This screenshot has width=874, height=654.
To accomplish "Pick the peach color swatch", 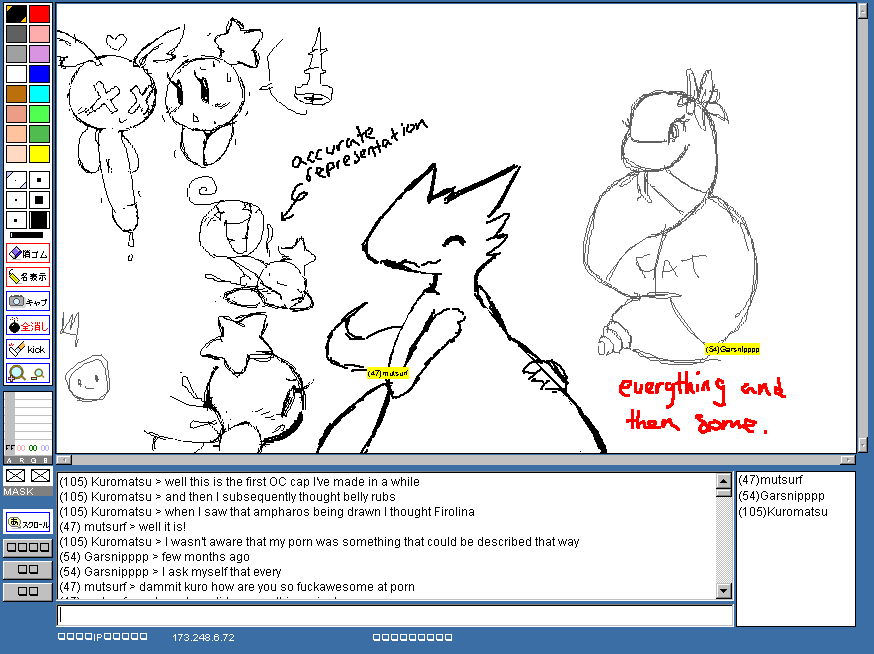I will point(16,134).
